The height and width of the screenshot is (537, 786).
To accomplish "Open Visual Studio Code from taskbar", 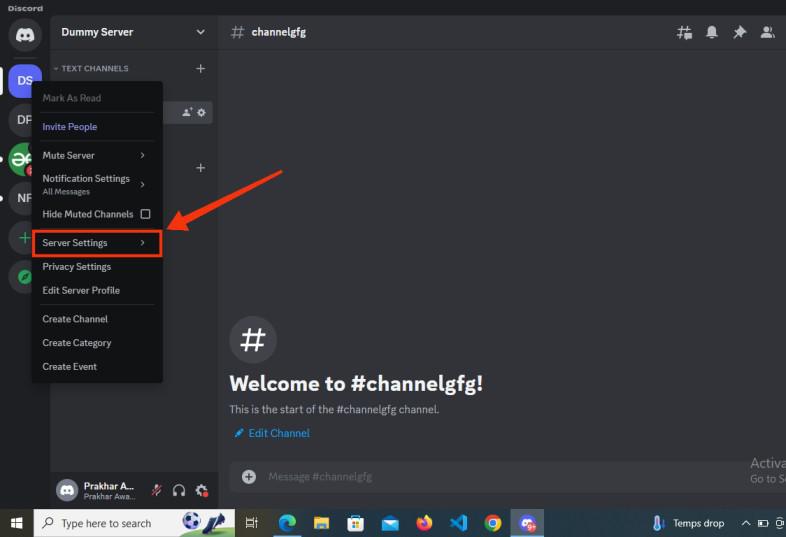I will tap(458, 523).
